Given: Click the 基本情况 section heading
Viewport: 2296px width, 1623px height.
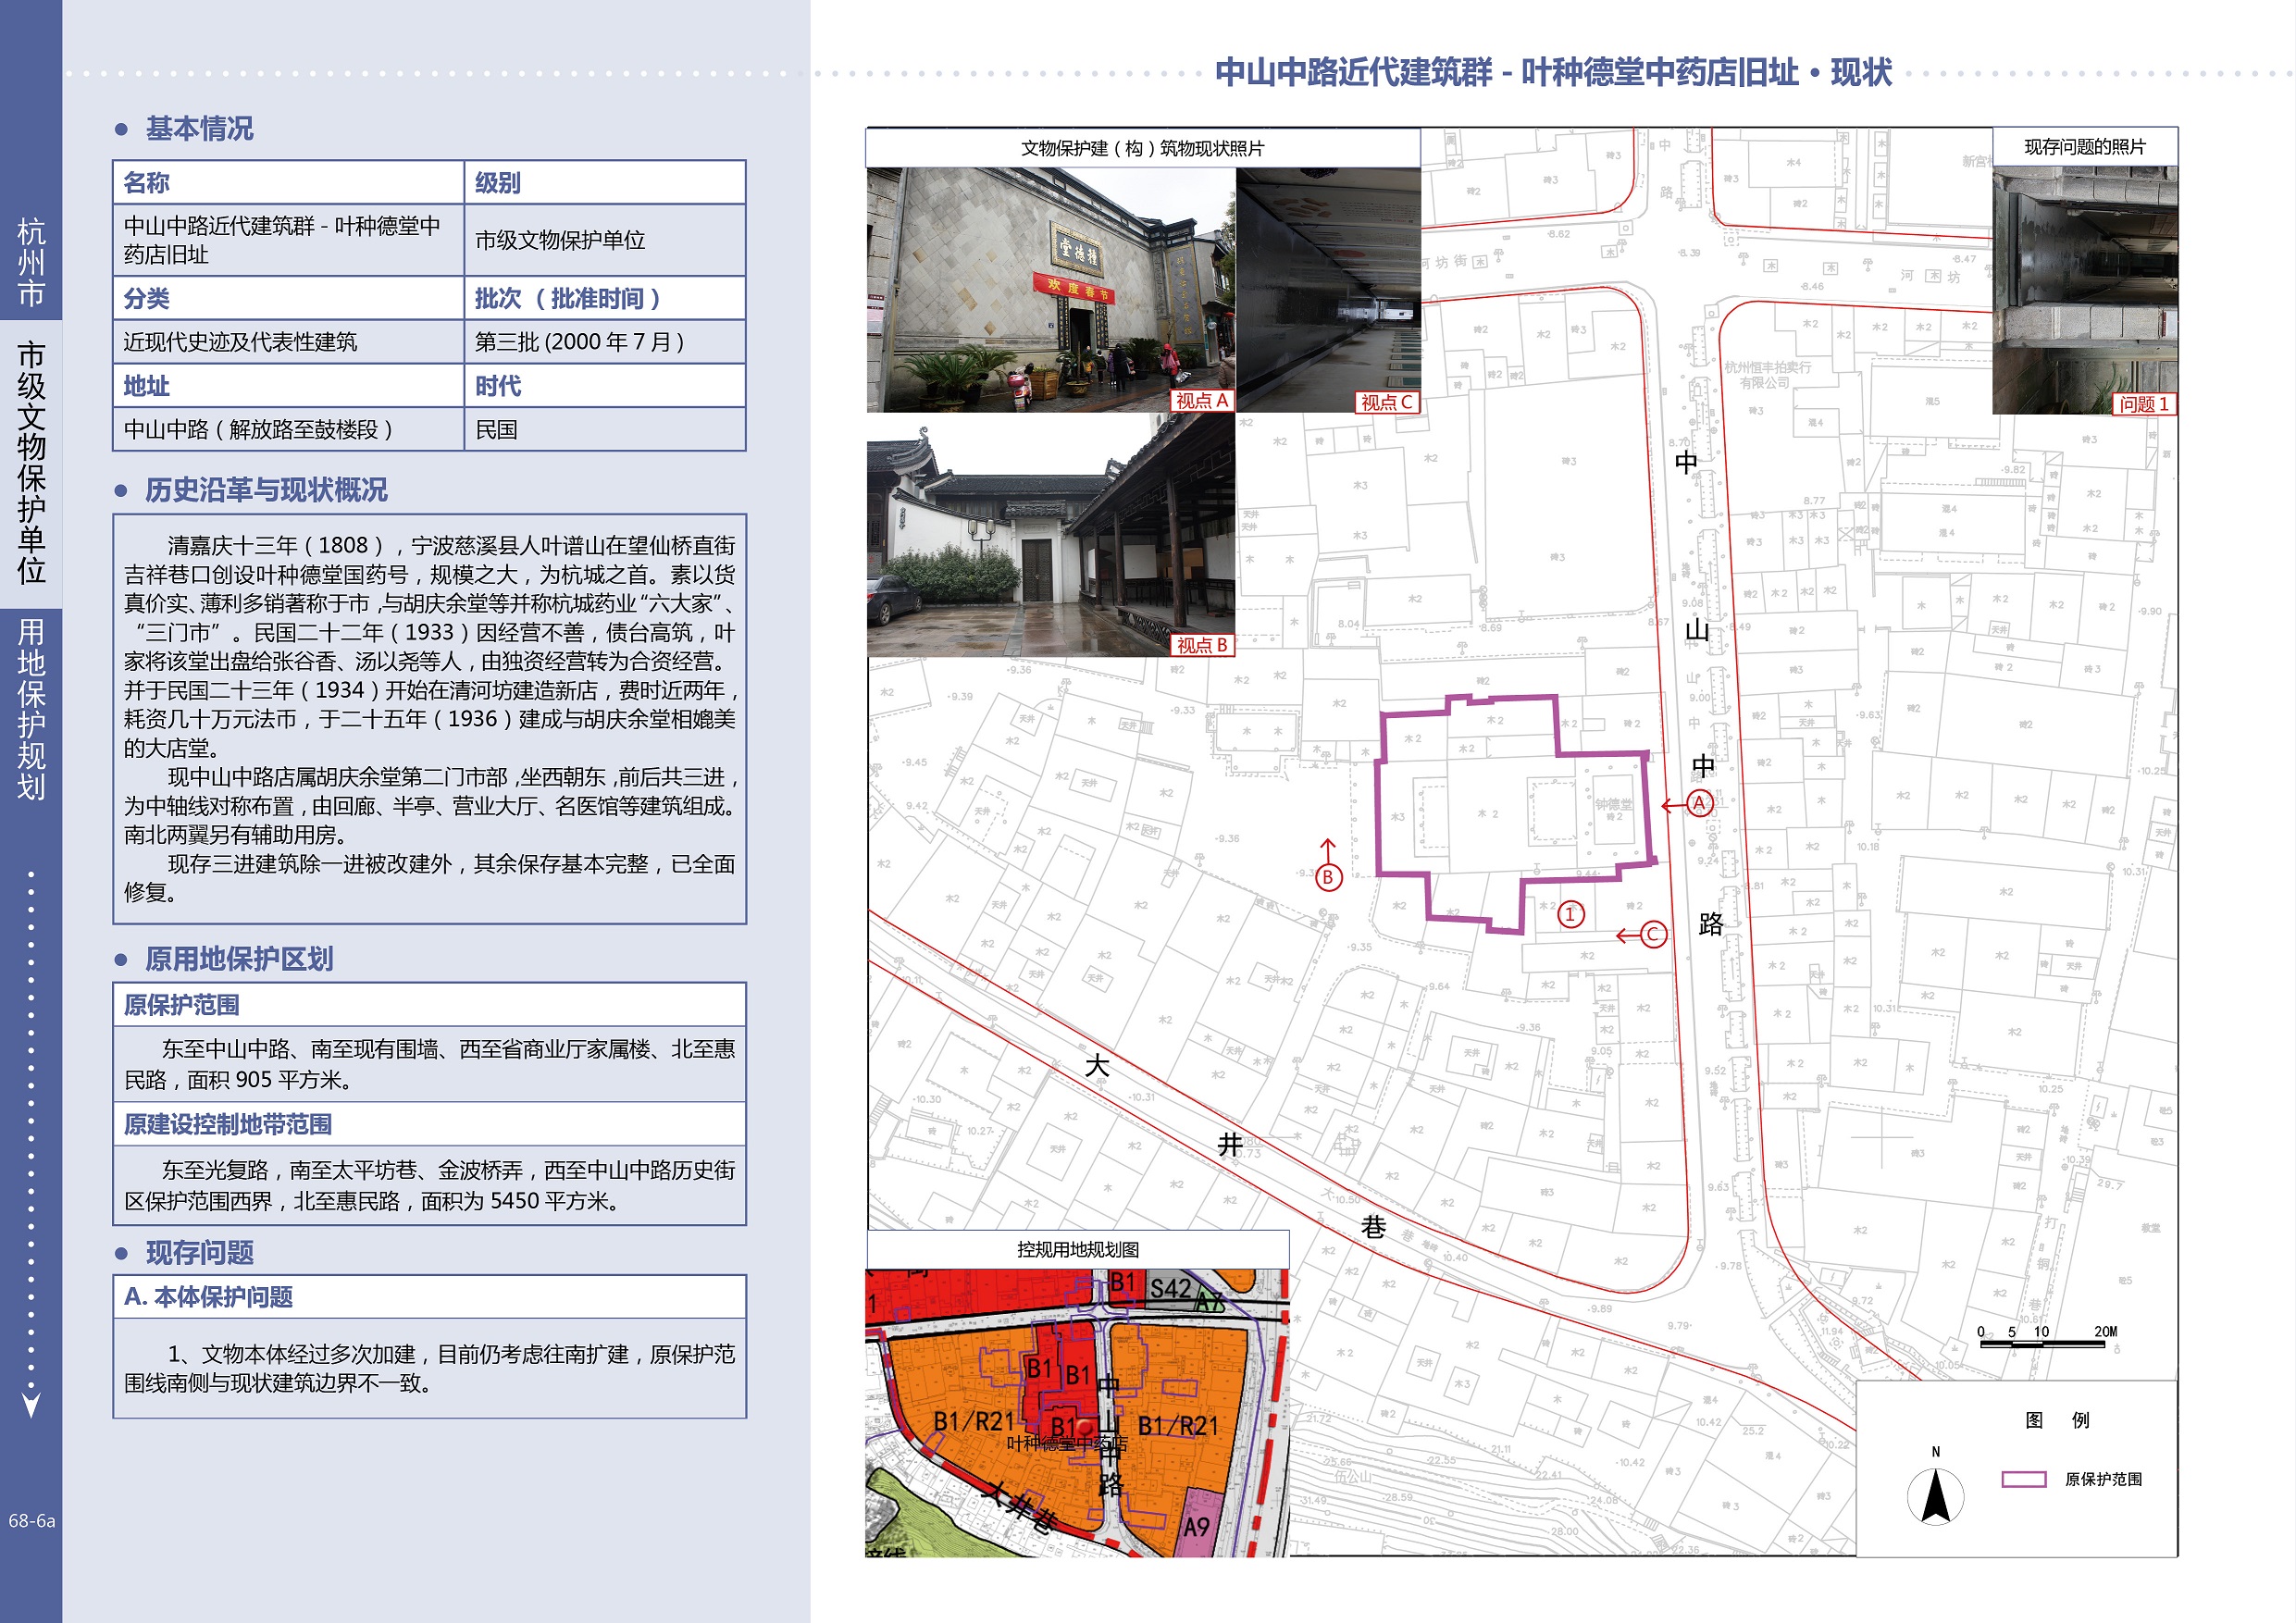Looking at the screenshot, I should coord(199,129).
